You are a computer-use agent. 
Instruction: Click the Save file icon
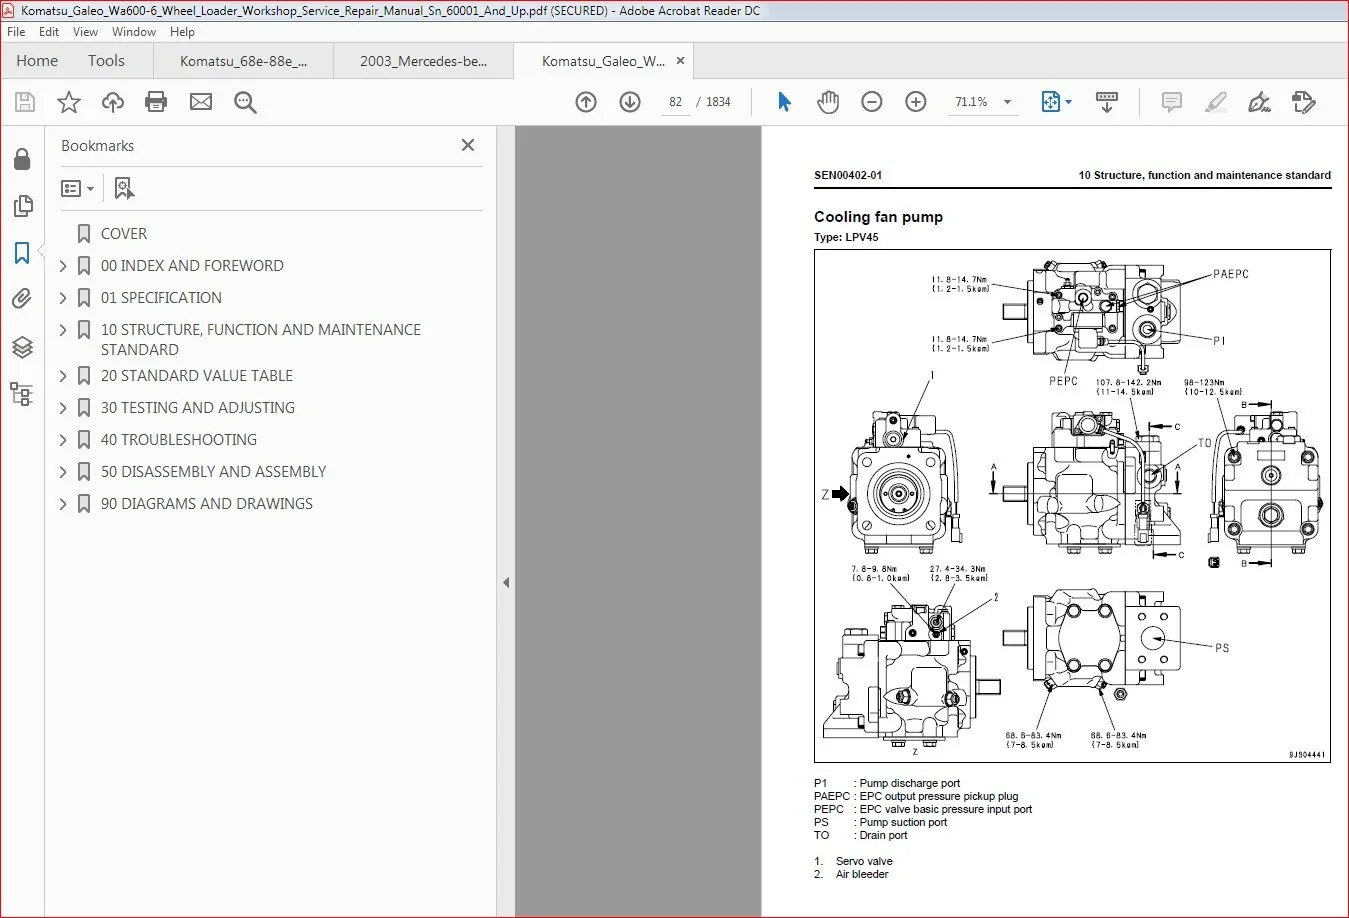click(25, 102)
